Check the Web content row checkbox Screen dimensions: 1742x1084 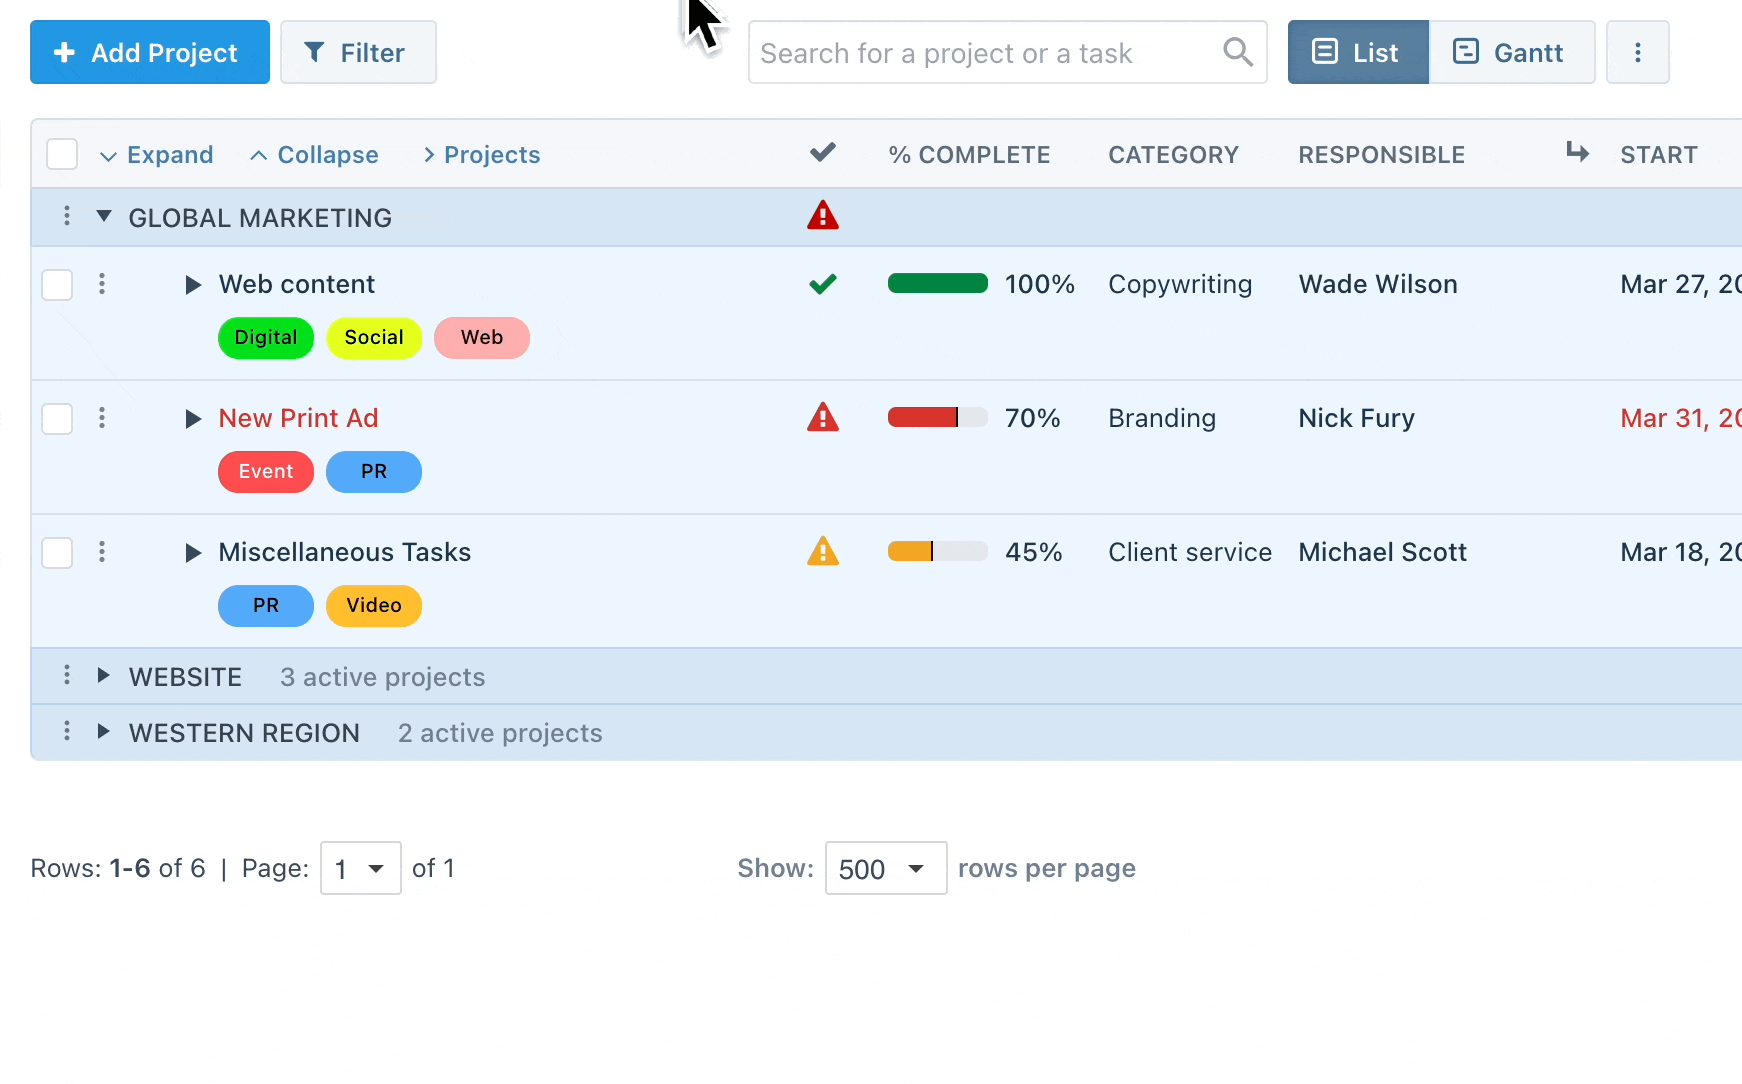point(57,284)
